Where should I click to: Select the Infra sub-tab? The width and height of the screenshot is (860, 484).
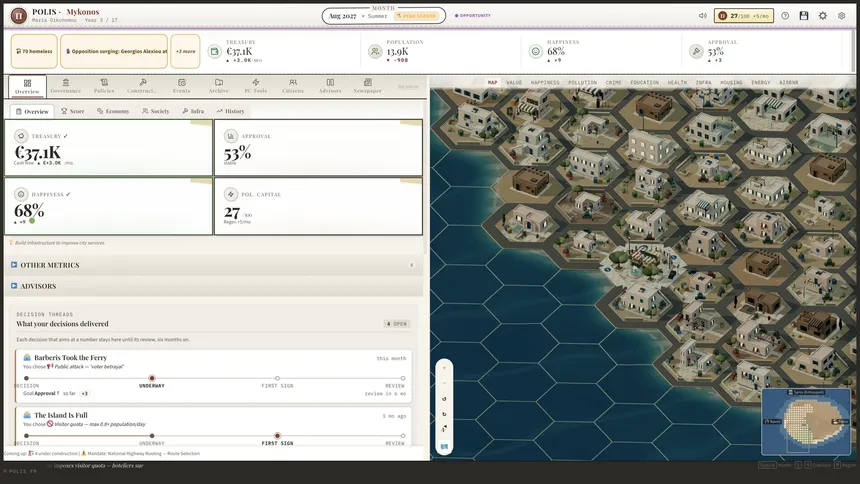click(193, 111)
